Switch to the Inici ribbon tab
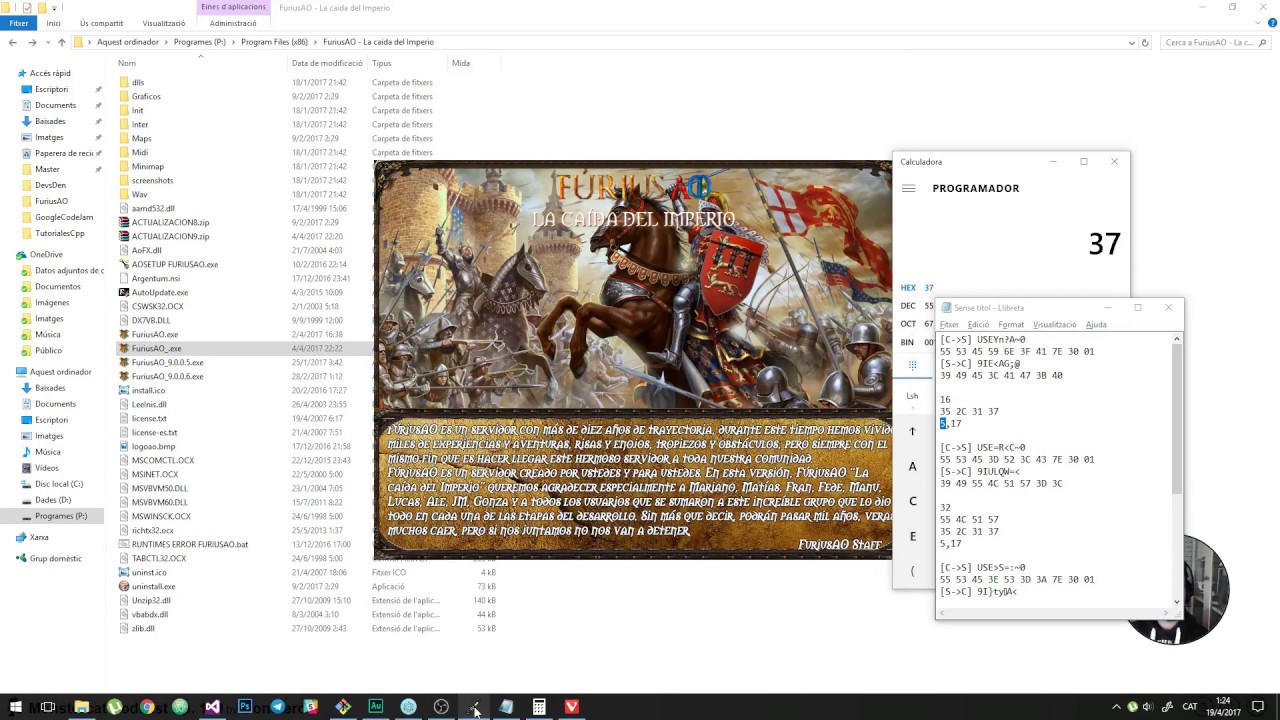This screenshot has width=1280, height=720. pos(53,23)
